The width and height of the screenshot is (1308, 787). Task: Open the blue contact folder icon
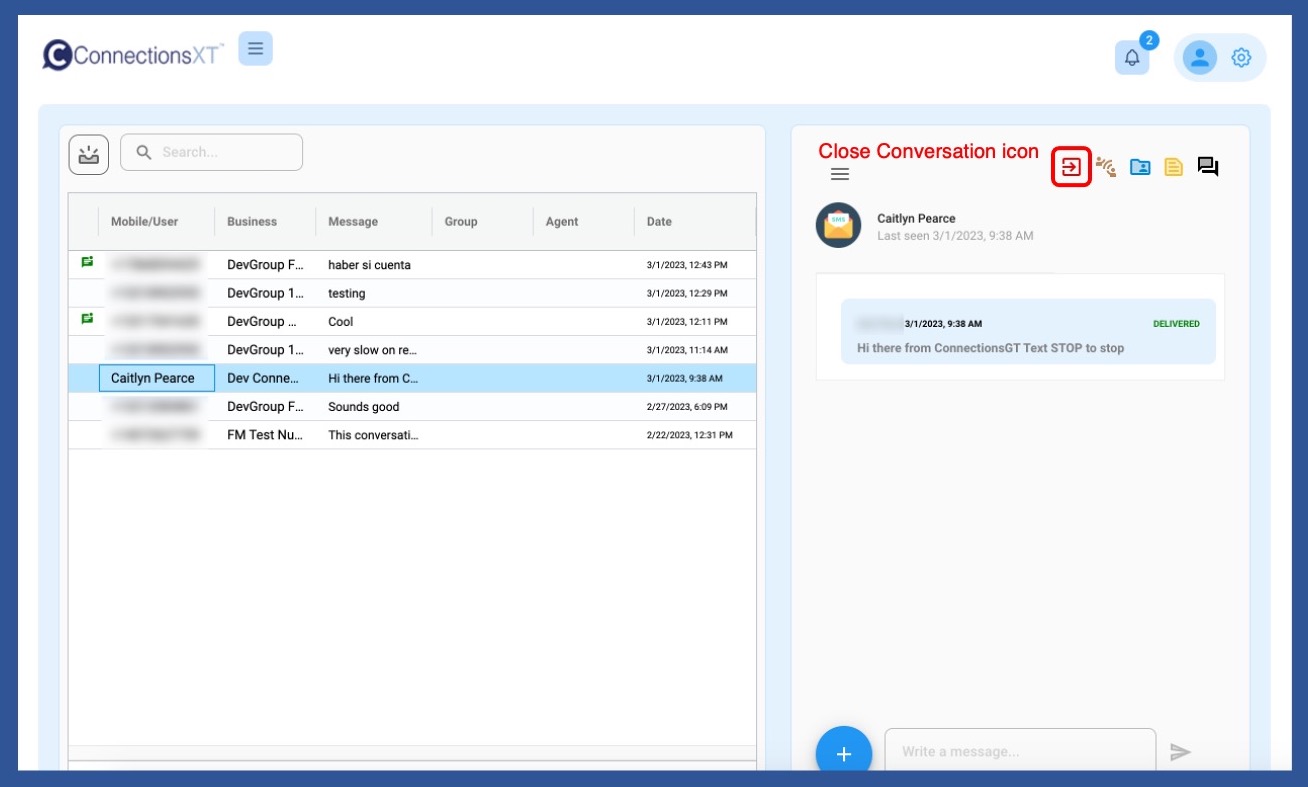tap(1140, 167)
